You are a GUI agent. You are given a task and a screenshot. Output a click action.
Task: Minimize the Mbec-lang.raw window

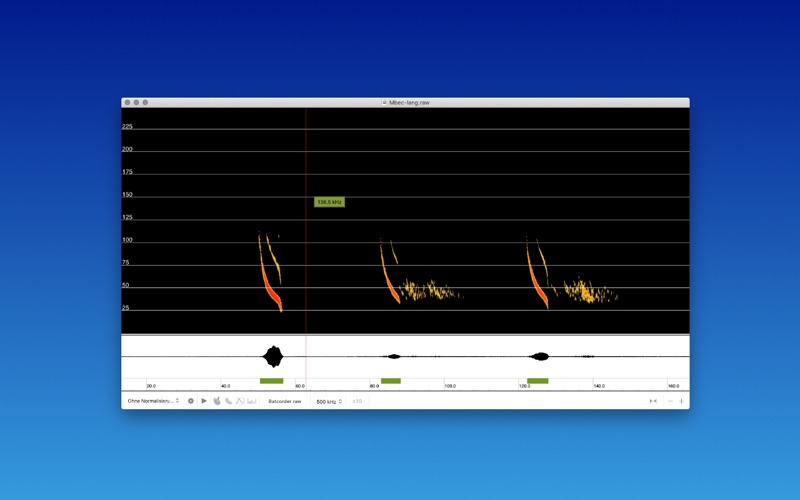[x=136, y=103]
